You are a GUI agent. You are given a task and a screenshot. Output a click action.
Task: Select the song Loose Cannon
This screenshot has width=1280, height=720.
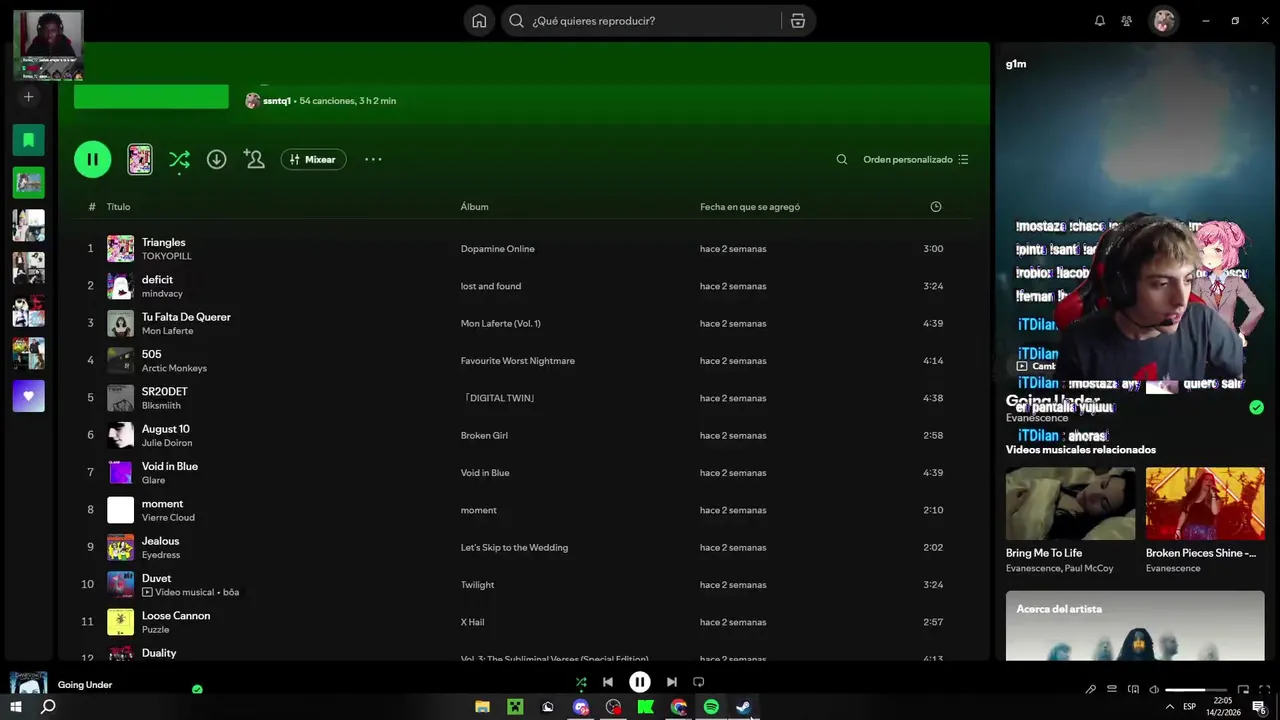coord(176,616)
